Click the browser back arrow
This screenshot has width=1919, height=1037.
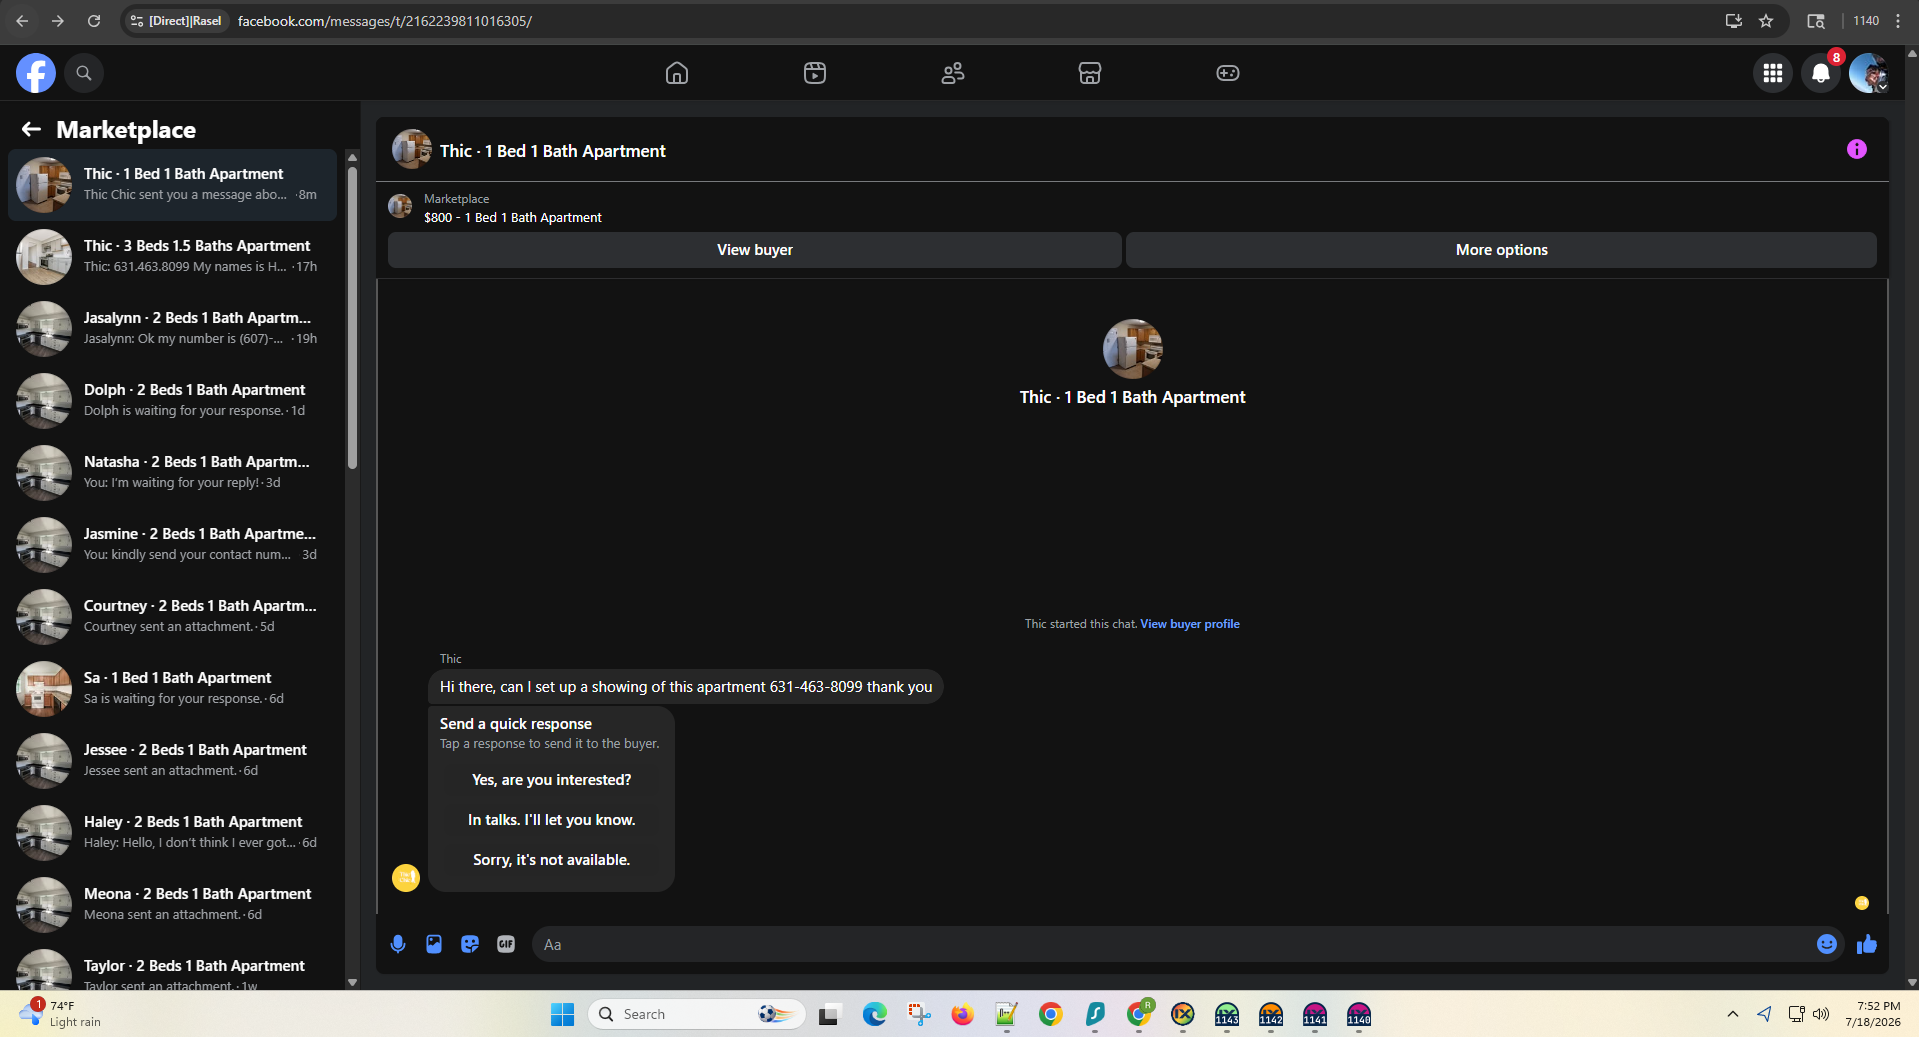pos(22,21)
